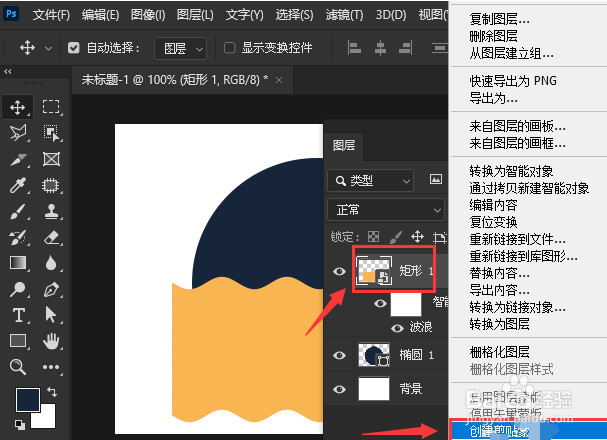Open the 图层 auto-select dropdown
The image size is (607, 440).
pyautogui.click(x=180, y=48)
